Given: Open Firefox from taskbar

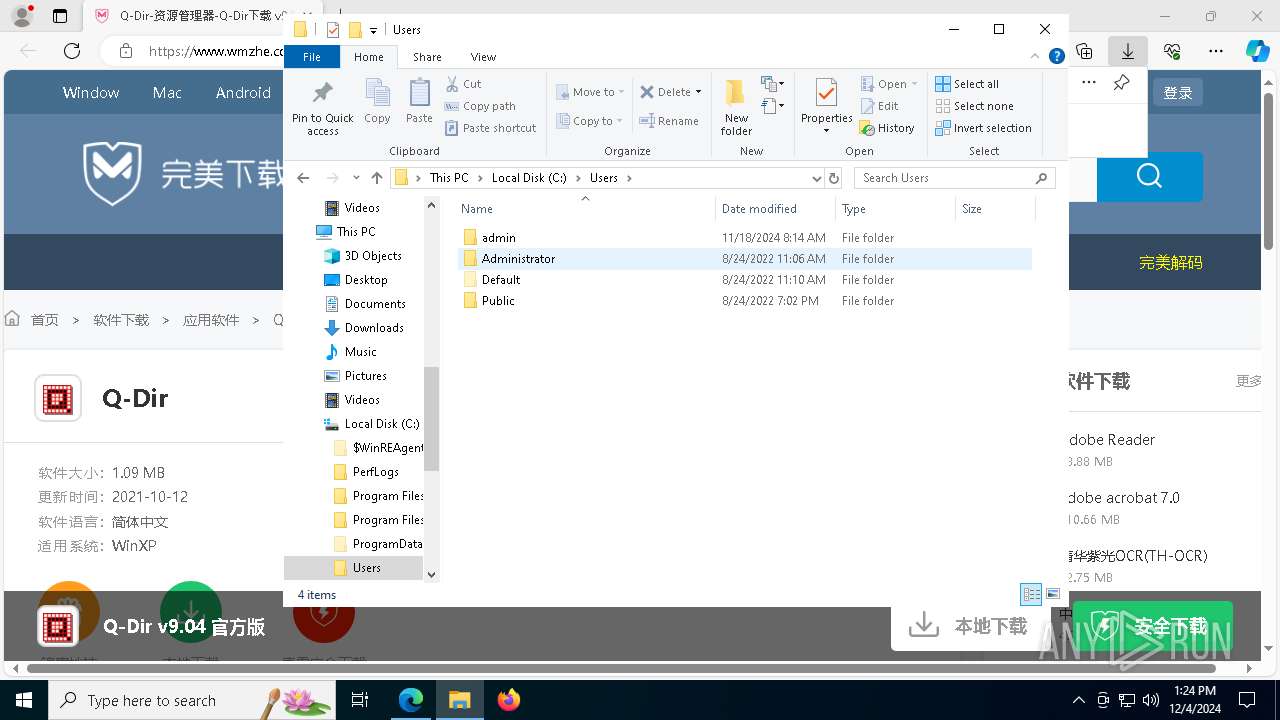Looking at the screenshot, I should coord(509,700).
